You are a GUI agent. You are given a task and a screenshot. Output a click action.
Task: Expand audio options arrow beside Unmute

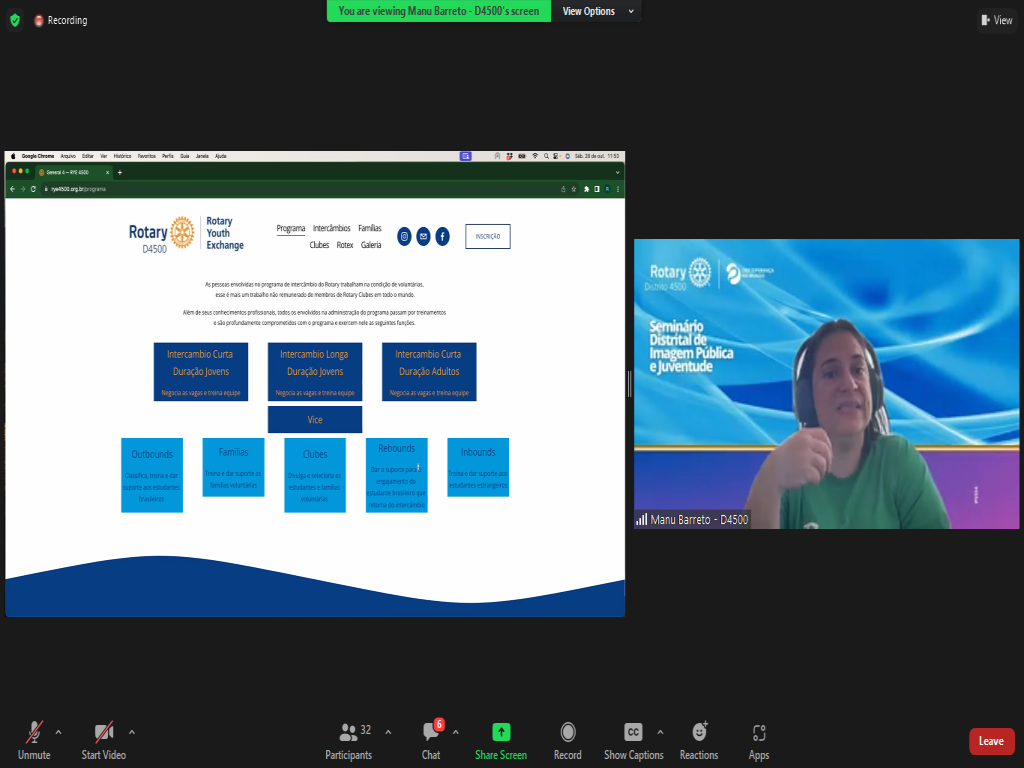(58, 732)
